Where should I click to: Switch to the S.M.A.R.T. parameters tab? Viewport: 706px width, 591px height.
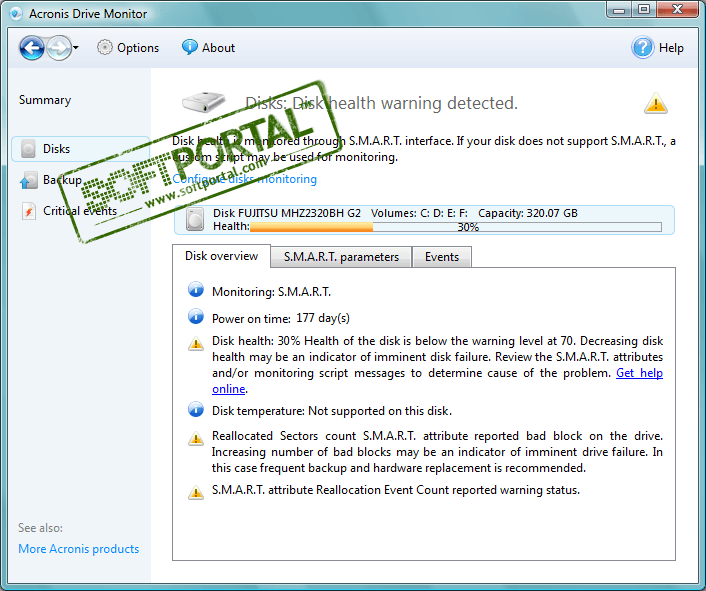[341, 257]
